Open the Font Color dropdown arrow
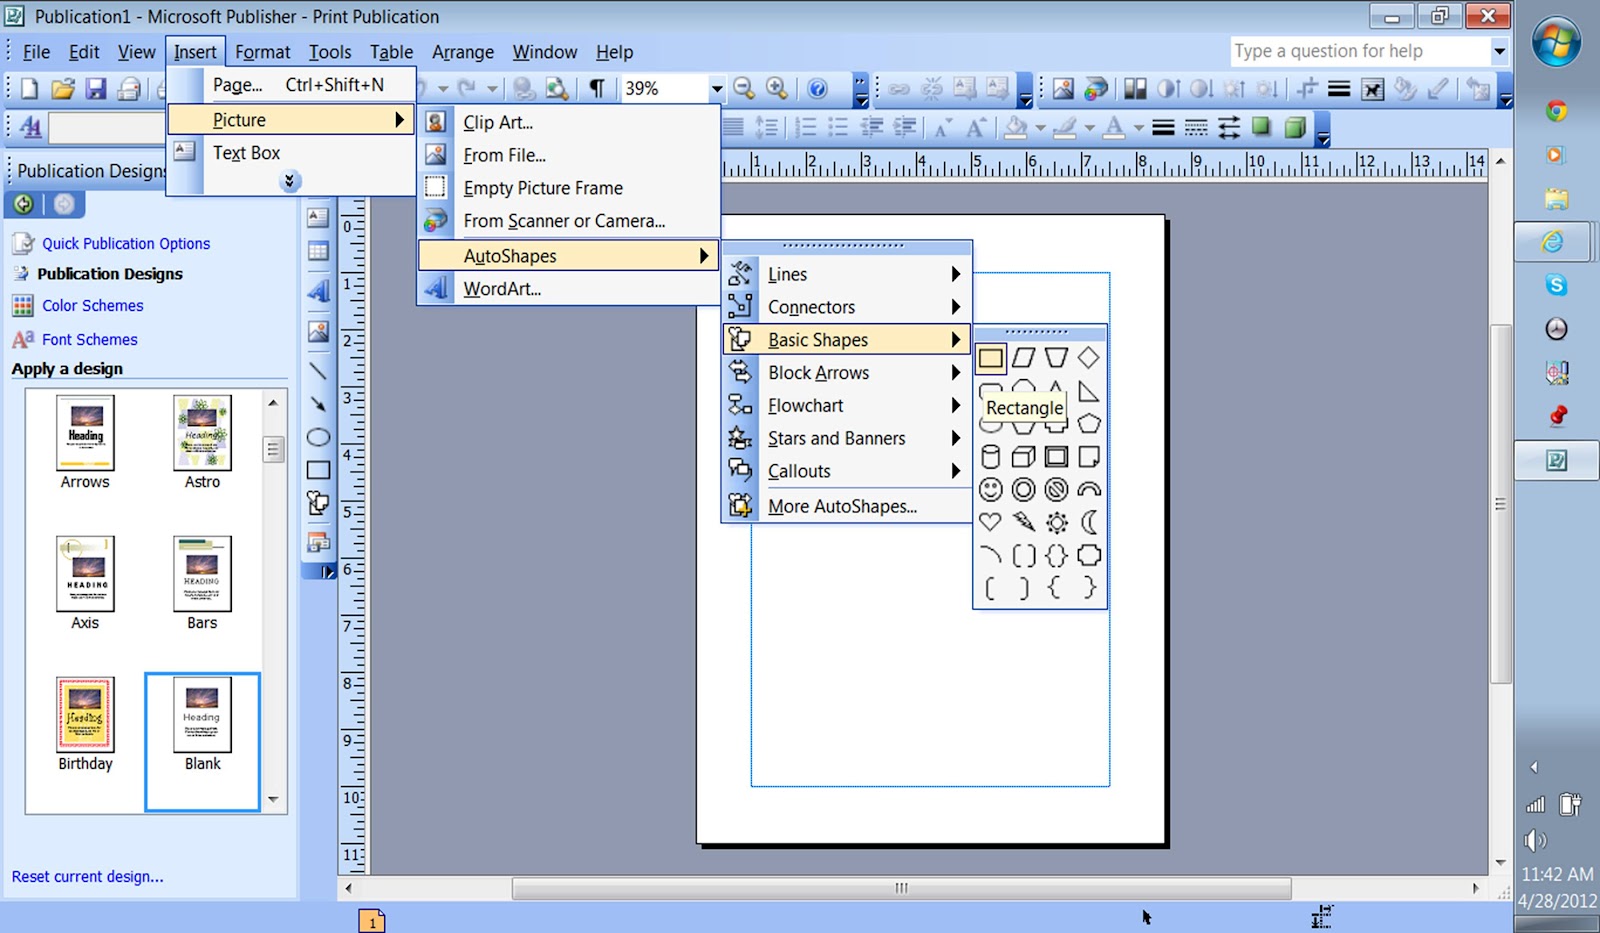This screenshot has height=933, width=1600. [1138, 127]
